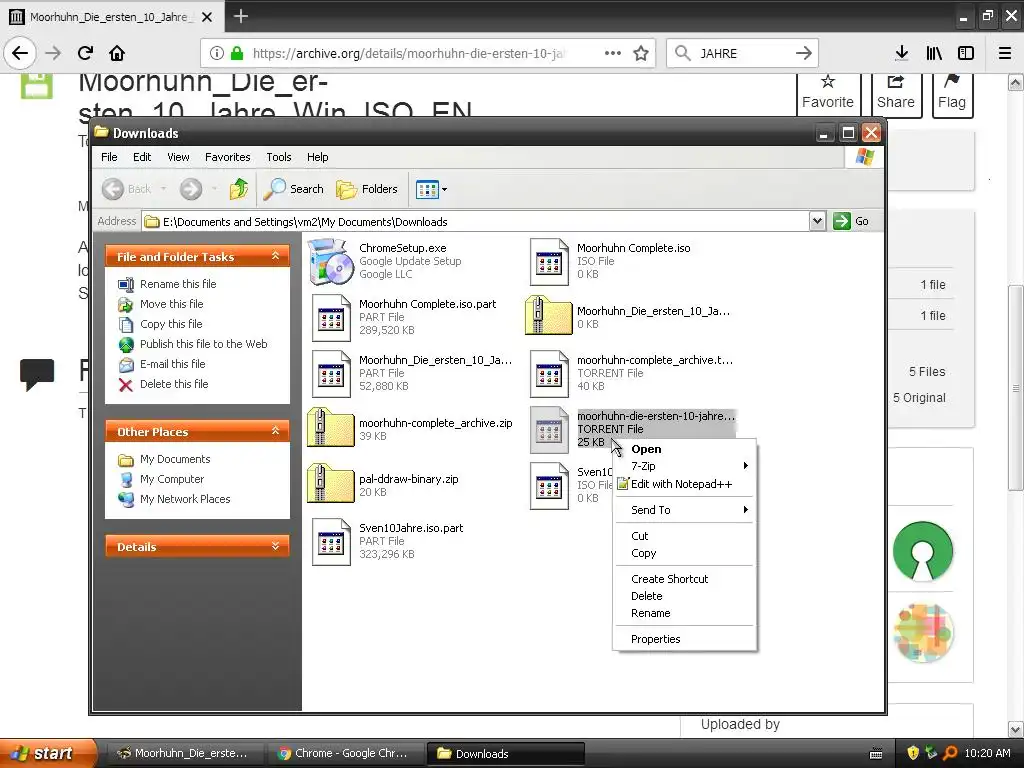Screen dimensions: 1024x768
Task: Close the Moorhuhn archive.org tab
Action: tap(207, 17)
